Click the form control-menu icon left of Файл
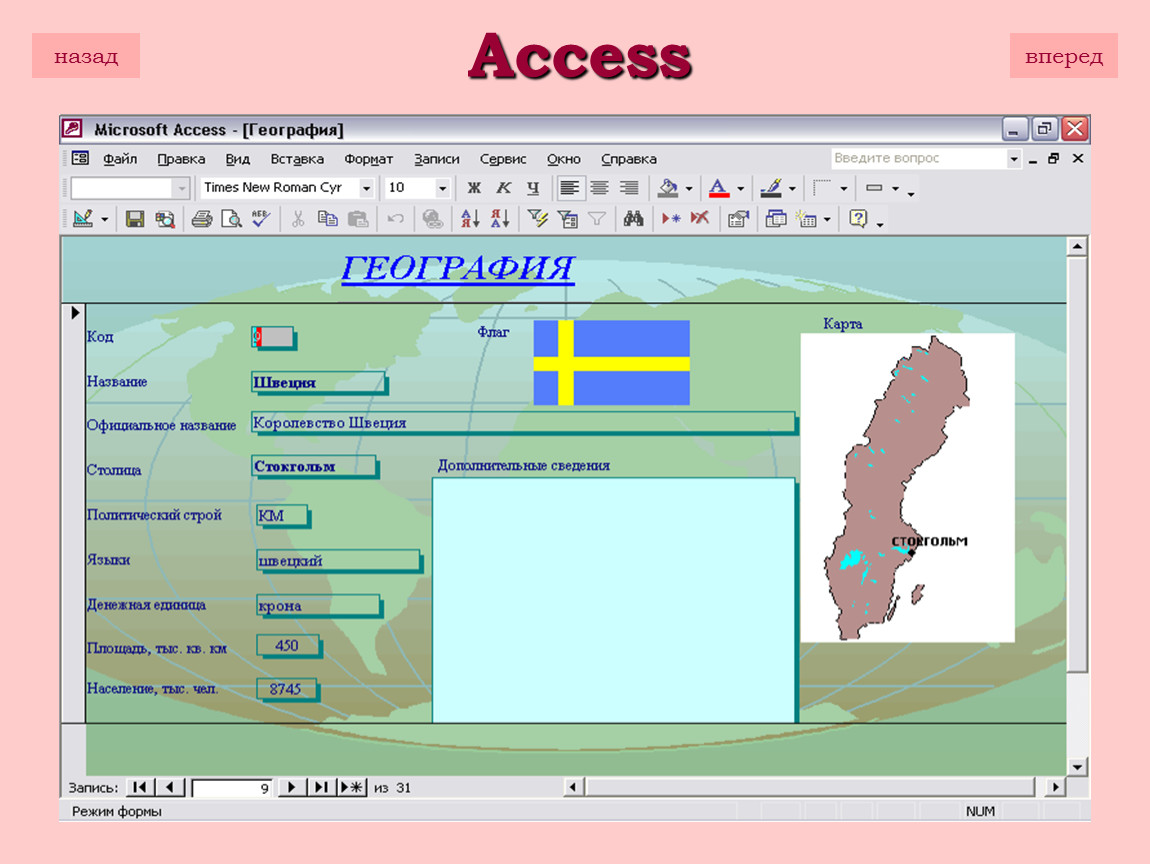 pyautogui.click(x=80, y=158)
